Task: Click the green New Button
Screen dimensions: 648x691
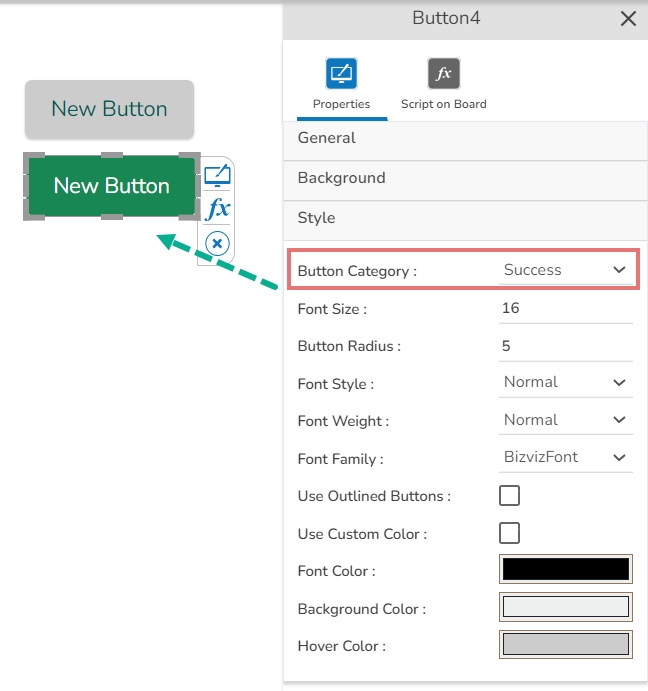Action: click(x=111, y=186)
